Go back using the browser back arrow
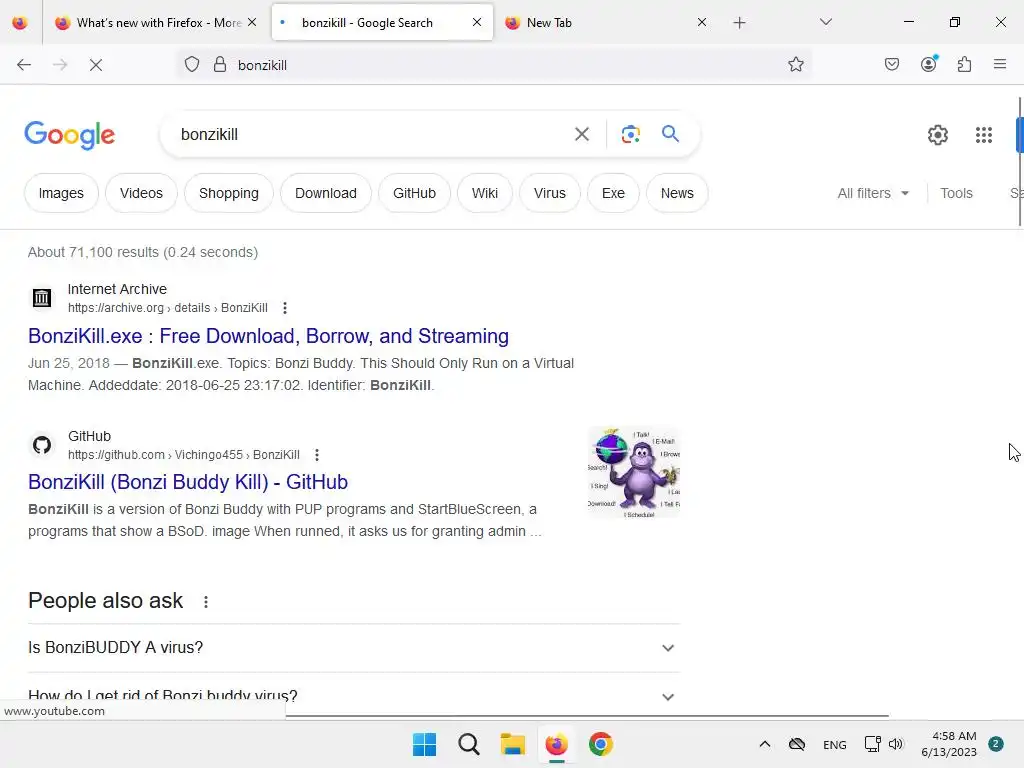 click(24, 65)
